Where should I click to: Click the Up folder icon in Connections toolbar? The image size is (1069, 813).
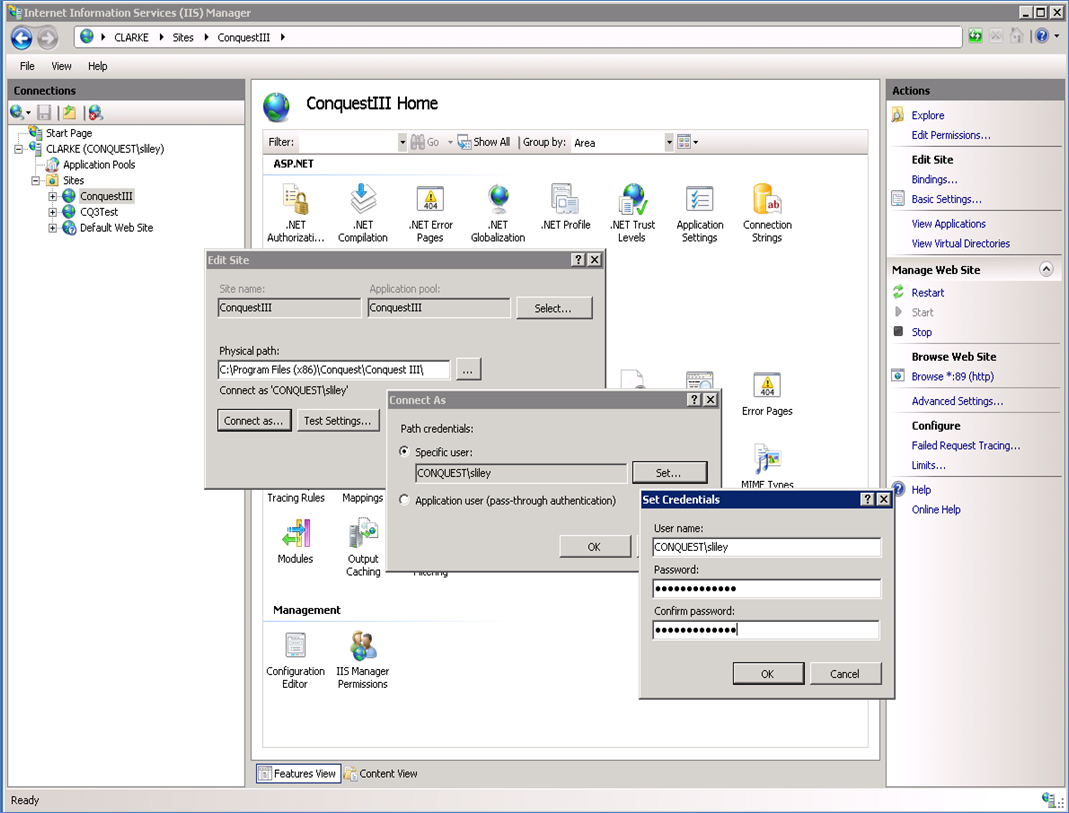(69, 112)
